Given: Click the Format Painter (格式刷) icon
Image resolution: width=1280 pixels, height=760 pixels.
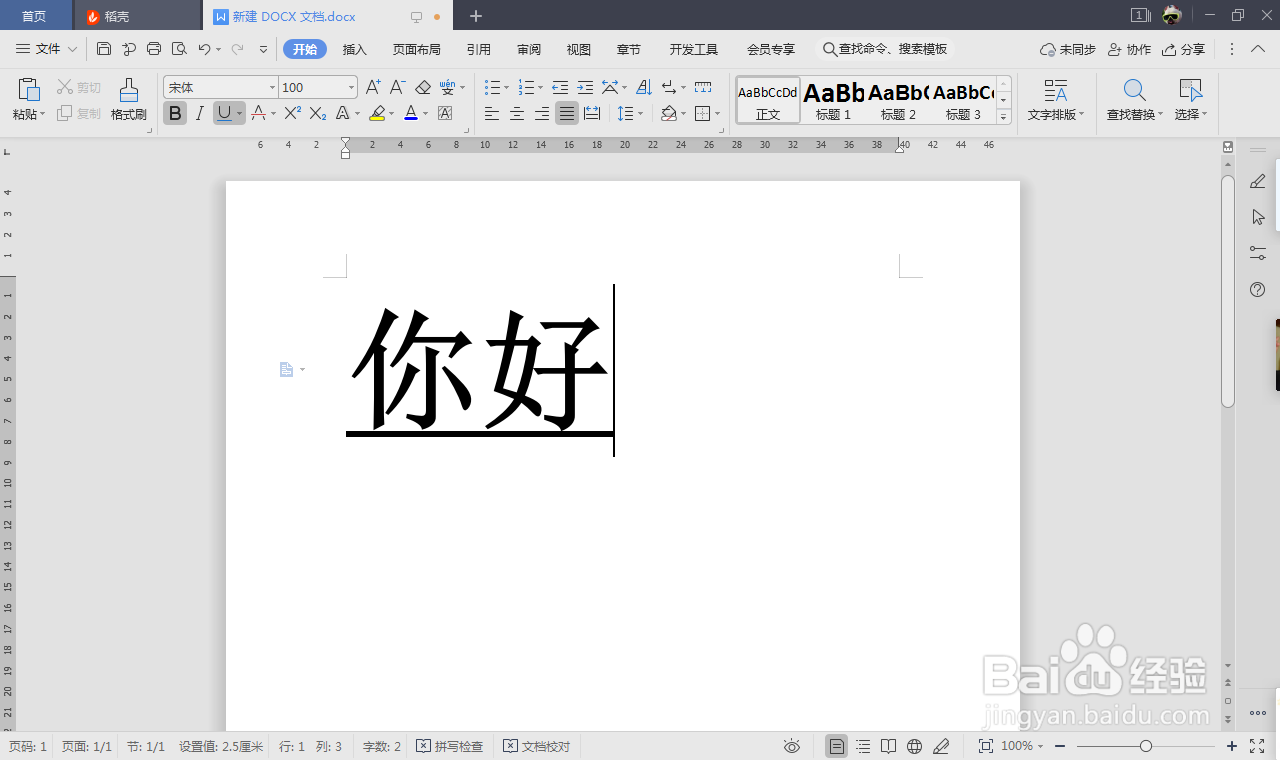Looking at the screenshot, I should click(128, 91).
